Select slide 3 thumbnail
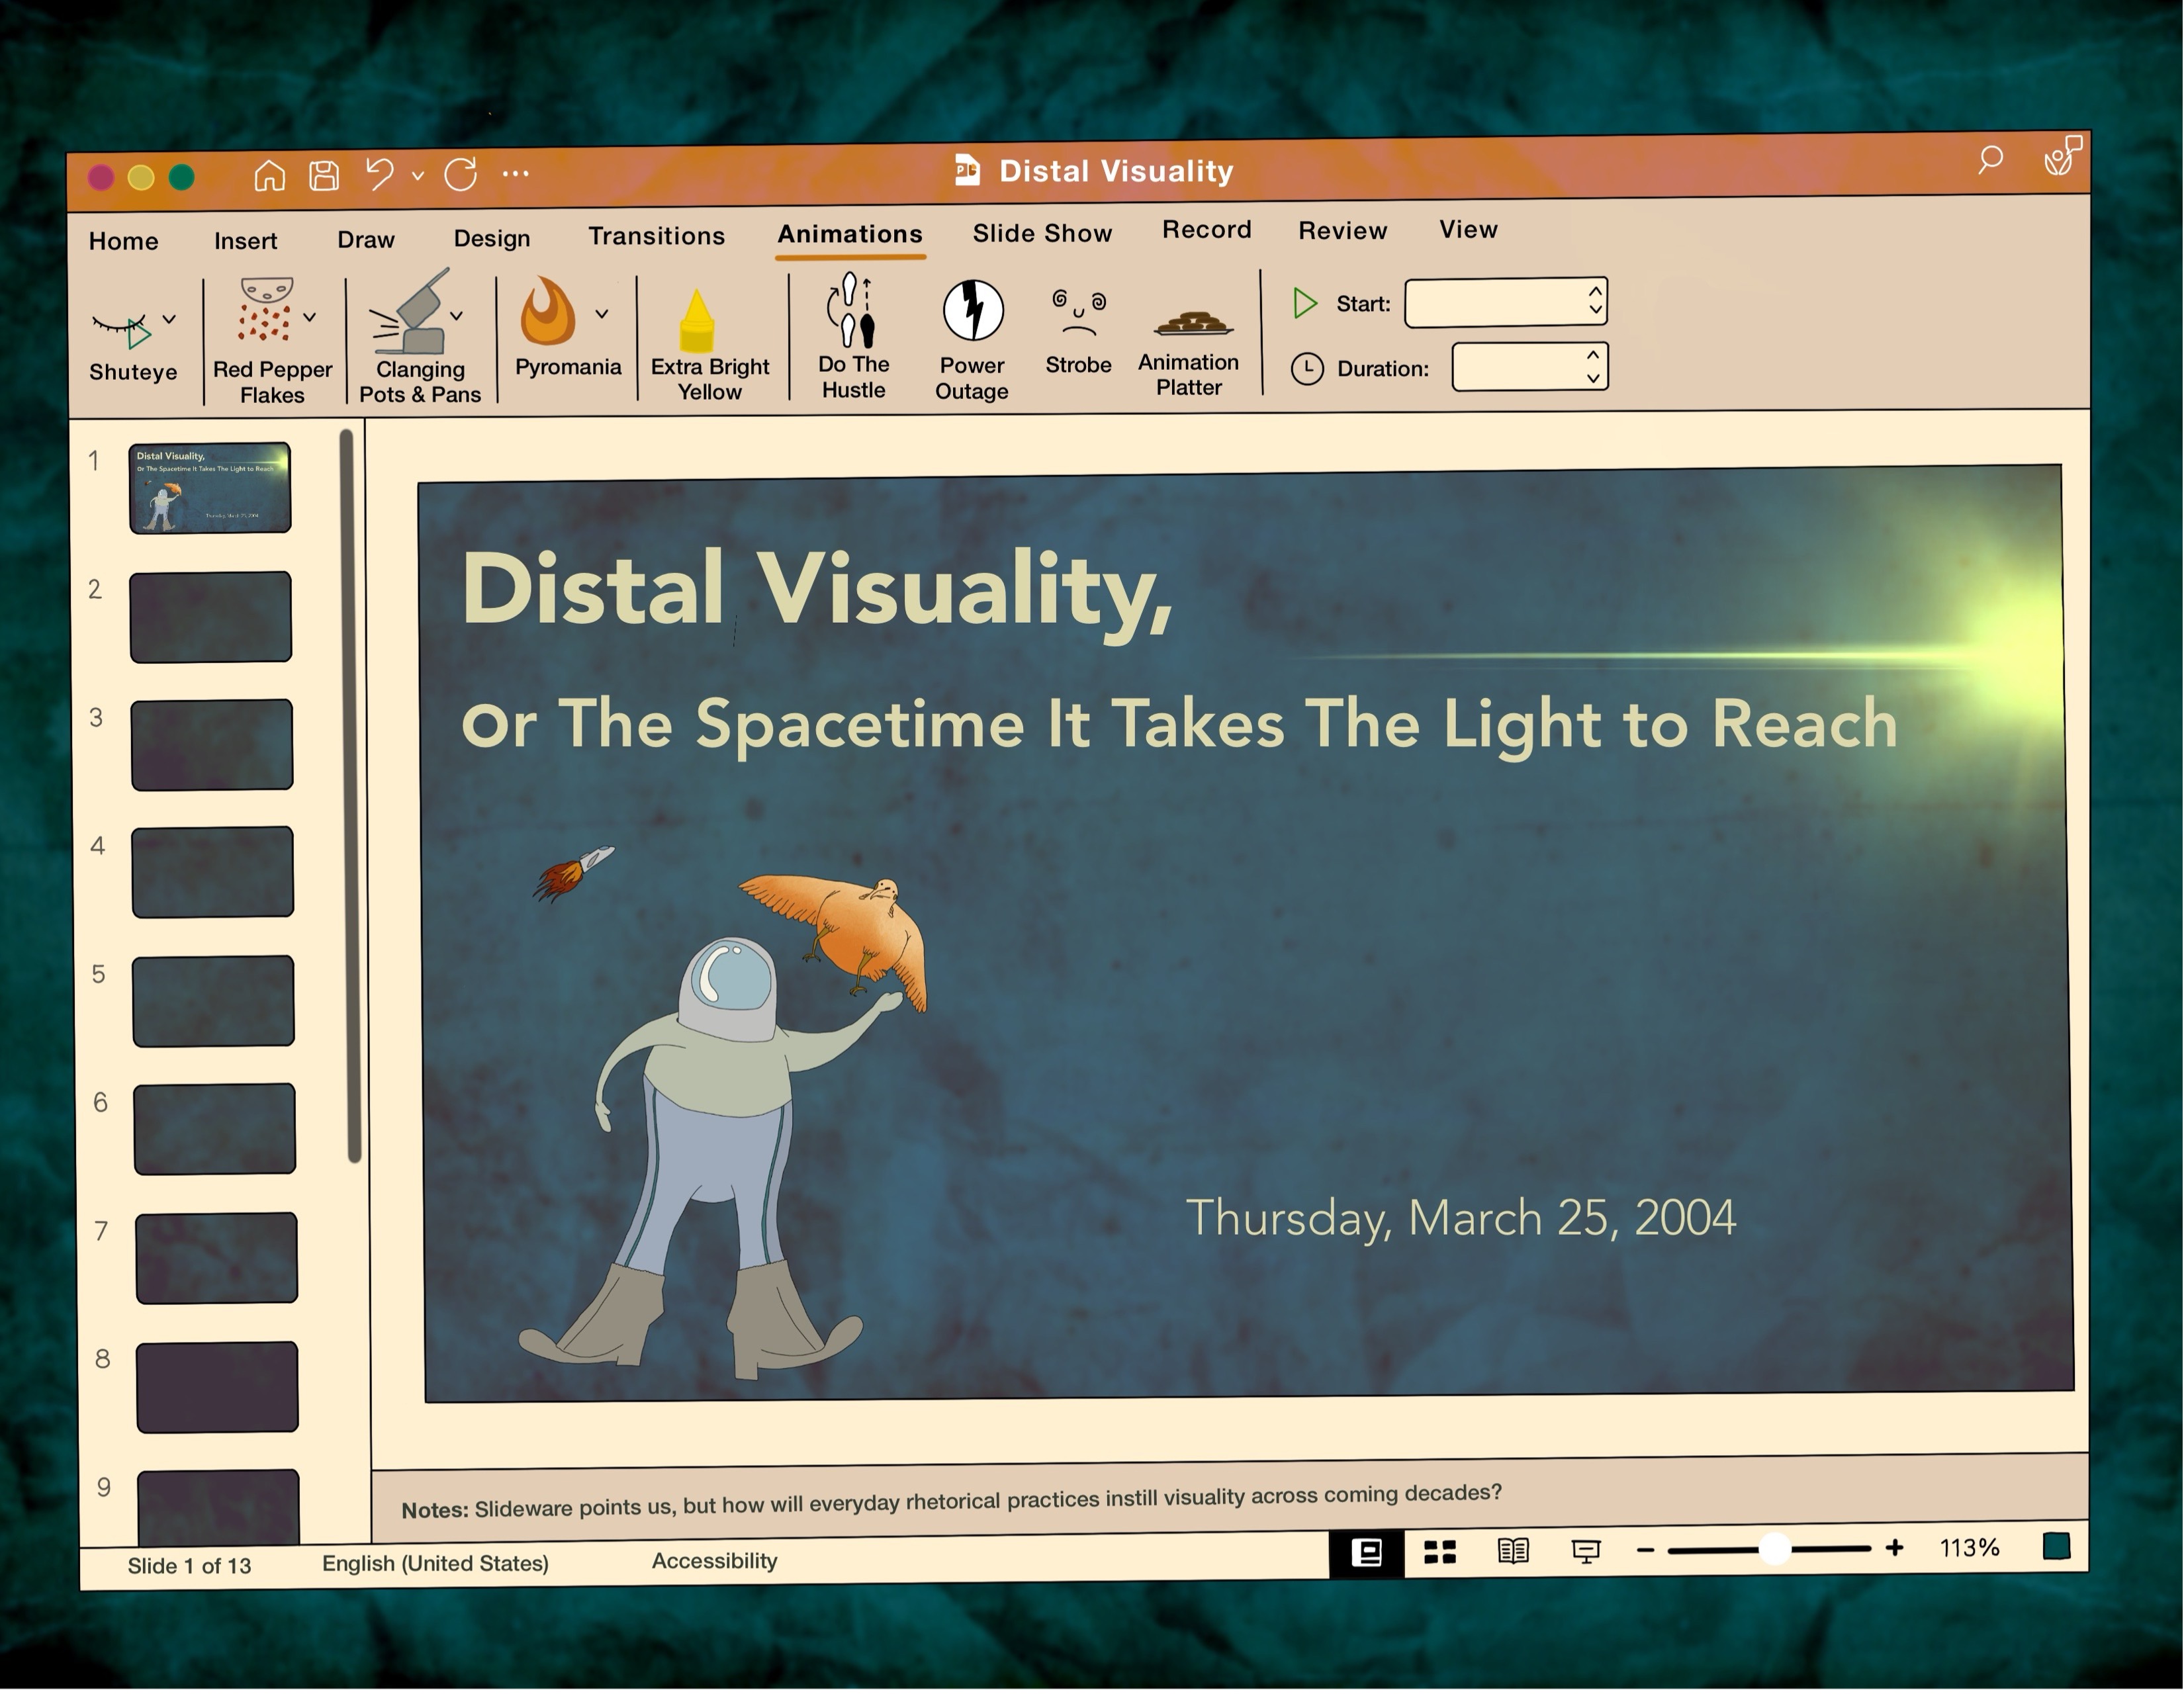The width and height of the screenshot is (2184, 1694). [212, 745]
